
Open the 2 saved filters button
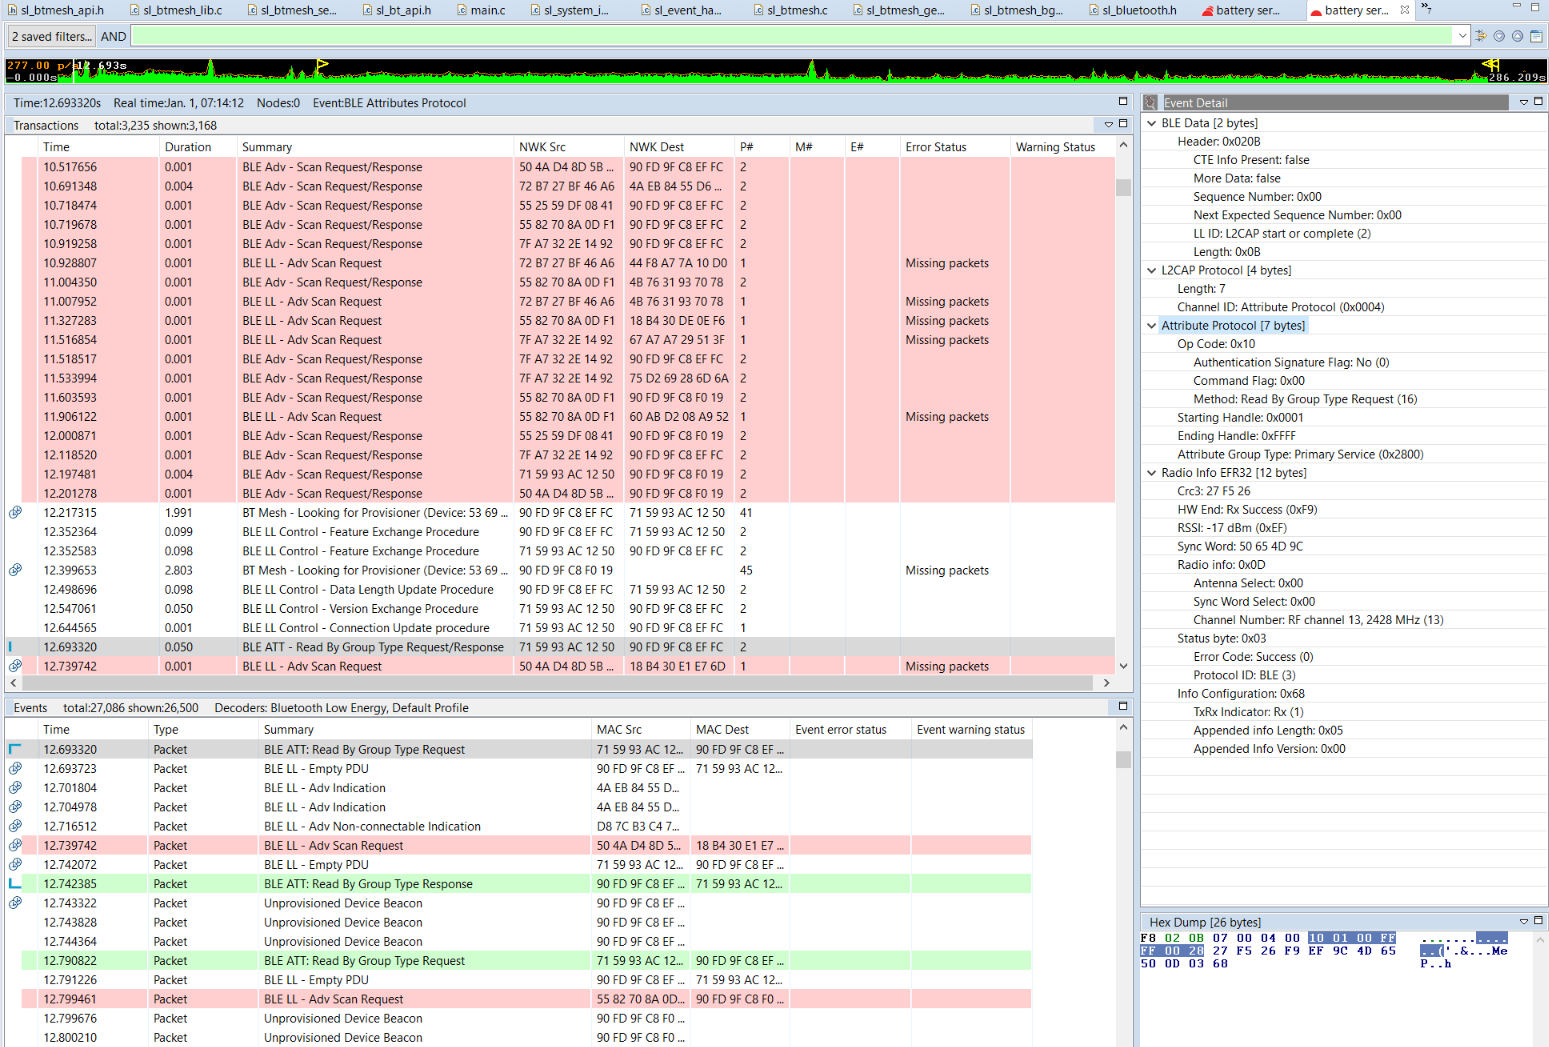click(x=51, y=36)
